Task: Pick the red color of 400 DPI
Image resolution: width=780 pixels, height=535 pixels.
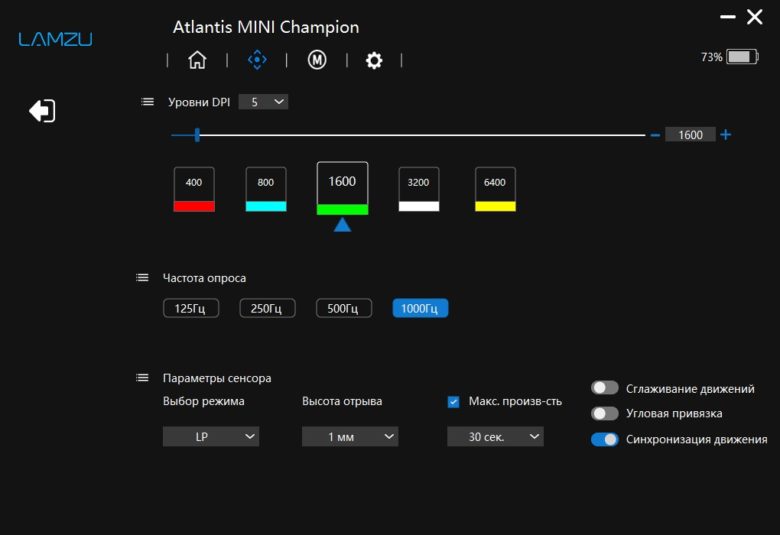Action: coord(194,207)
